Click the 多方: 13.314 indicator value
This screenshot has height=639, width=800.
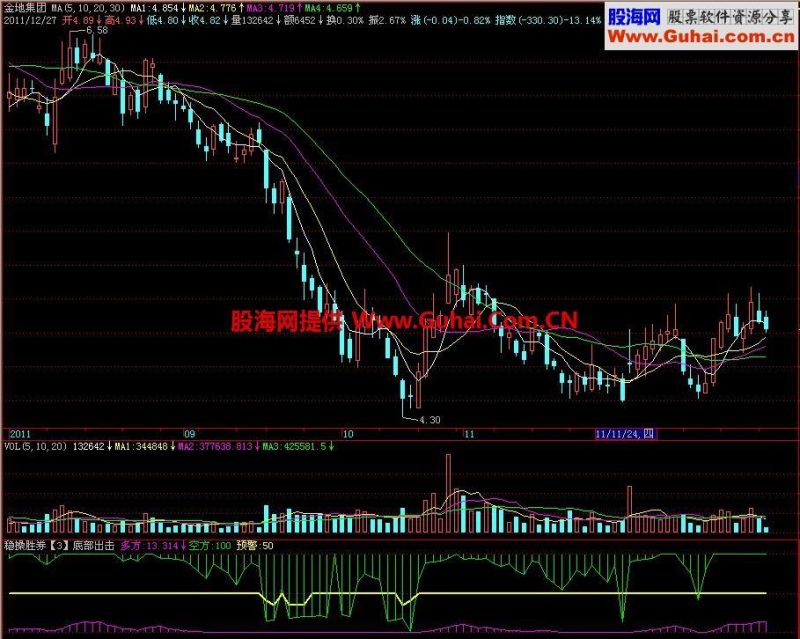coord(149,546)
